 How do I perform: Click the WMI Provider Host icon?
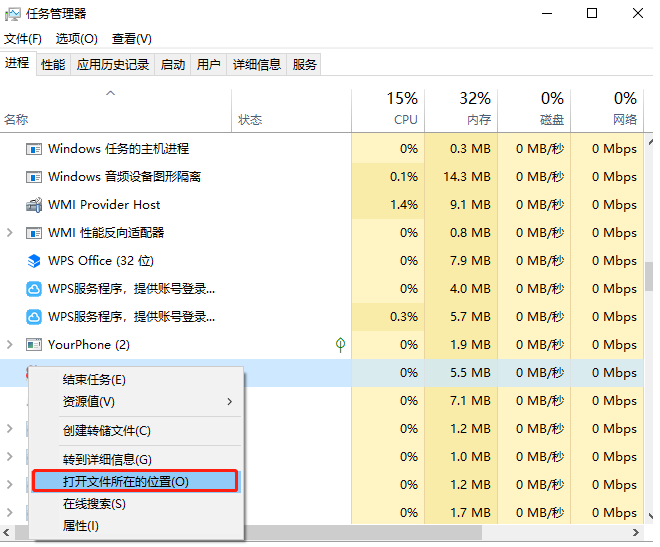click(32, 205)
